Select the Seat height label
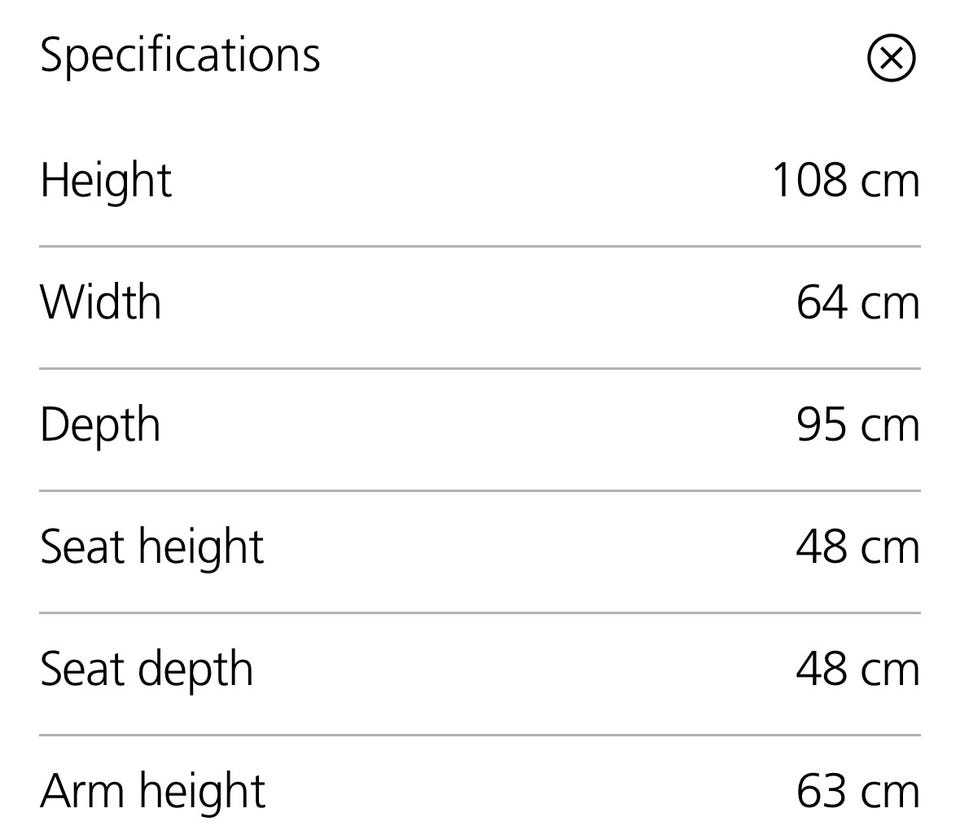 pos(152,547)
